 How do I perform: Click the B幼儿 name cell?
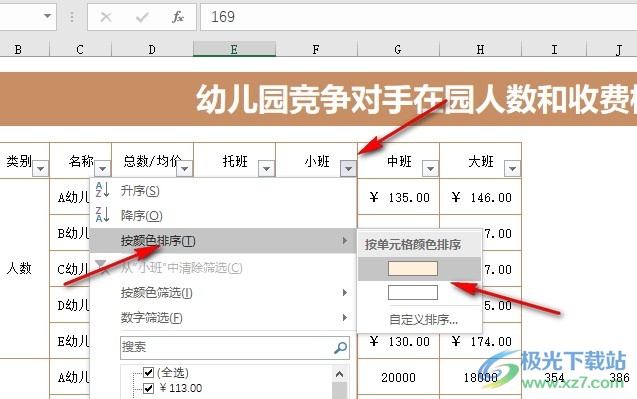pos(70,233)
